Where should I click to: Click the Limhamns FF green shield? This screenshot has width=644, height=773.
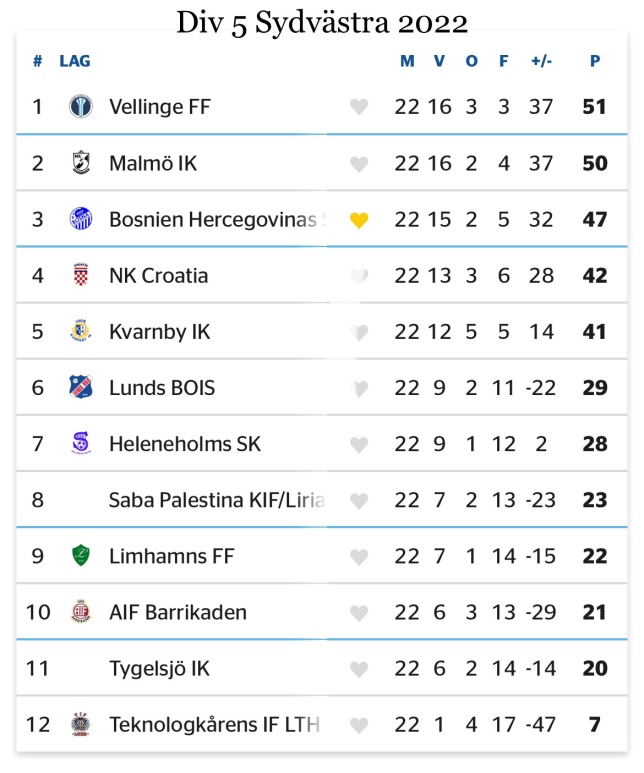coord(81,556)
